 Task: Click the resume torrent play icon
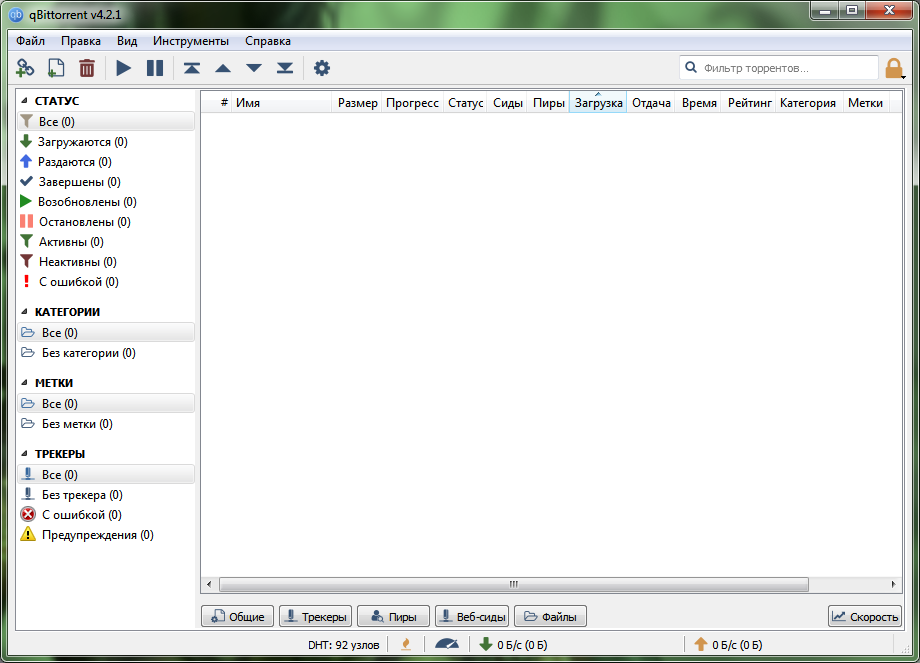point(122,68)
